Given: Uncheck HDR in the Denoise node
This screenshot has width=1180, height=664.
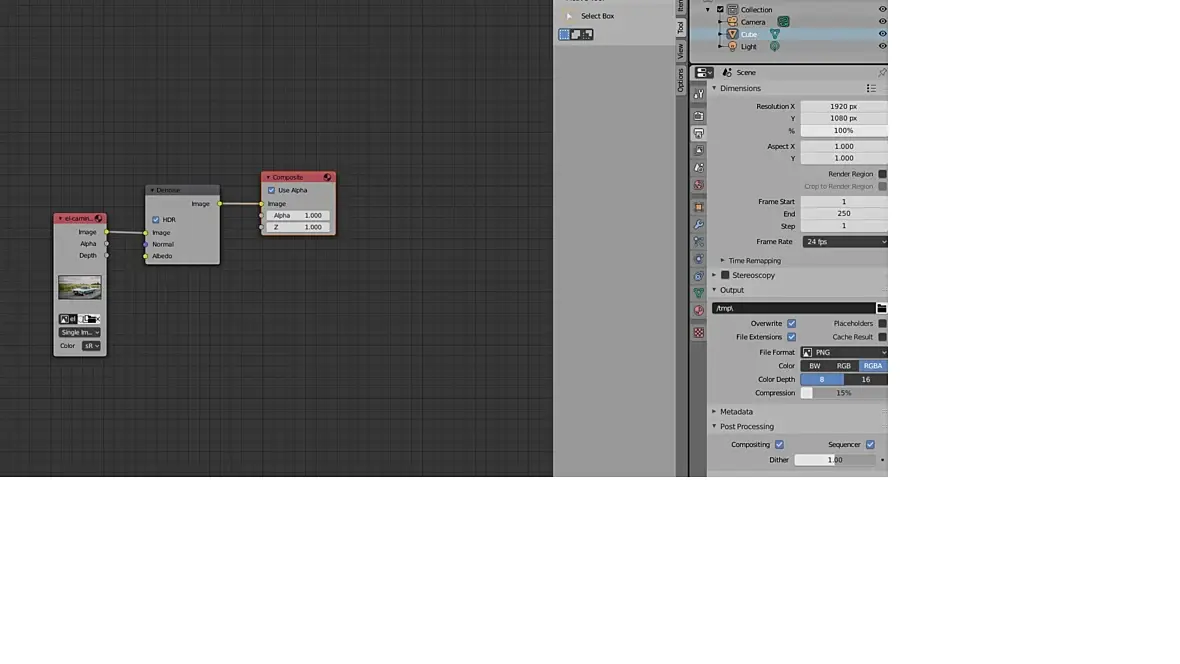Looking at the screenshot, I should tap(156, 220).
